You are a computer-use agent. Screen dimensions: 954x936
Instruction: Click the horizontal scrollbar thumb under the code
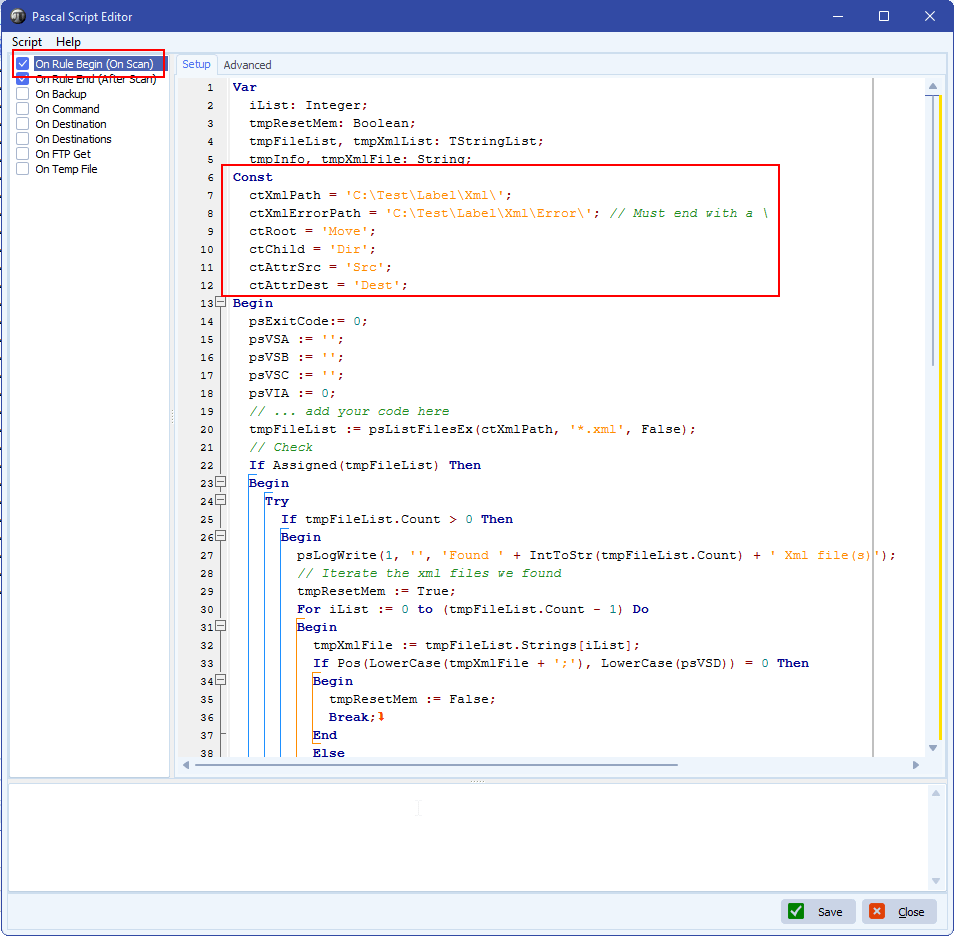435,765
